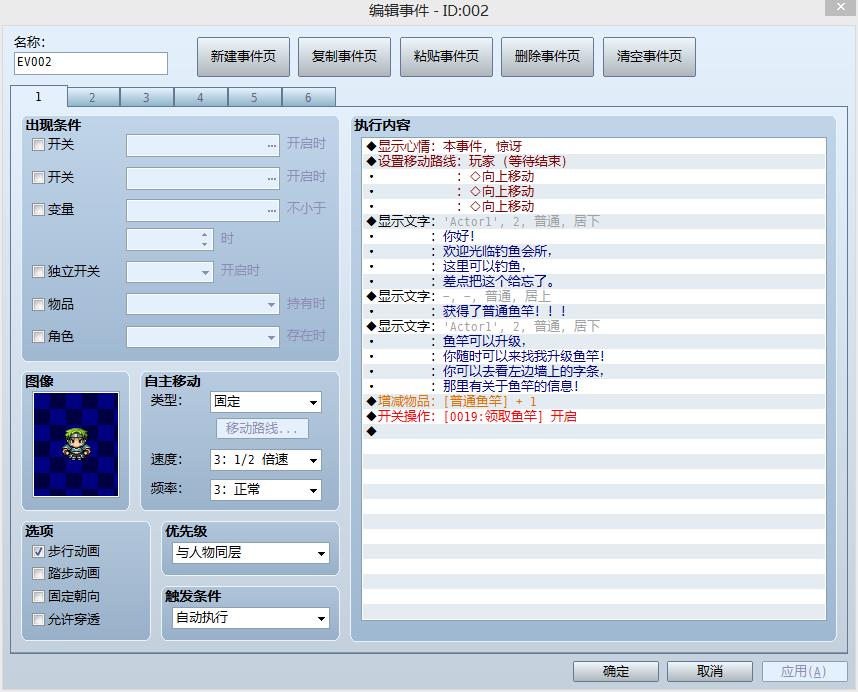The image size is (858, 692).
Task: Close the 编辑事件 dialog window
Action: click(840, 7)
